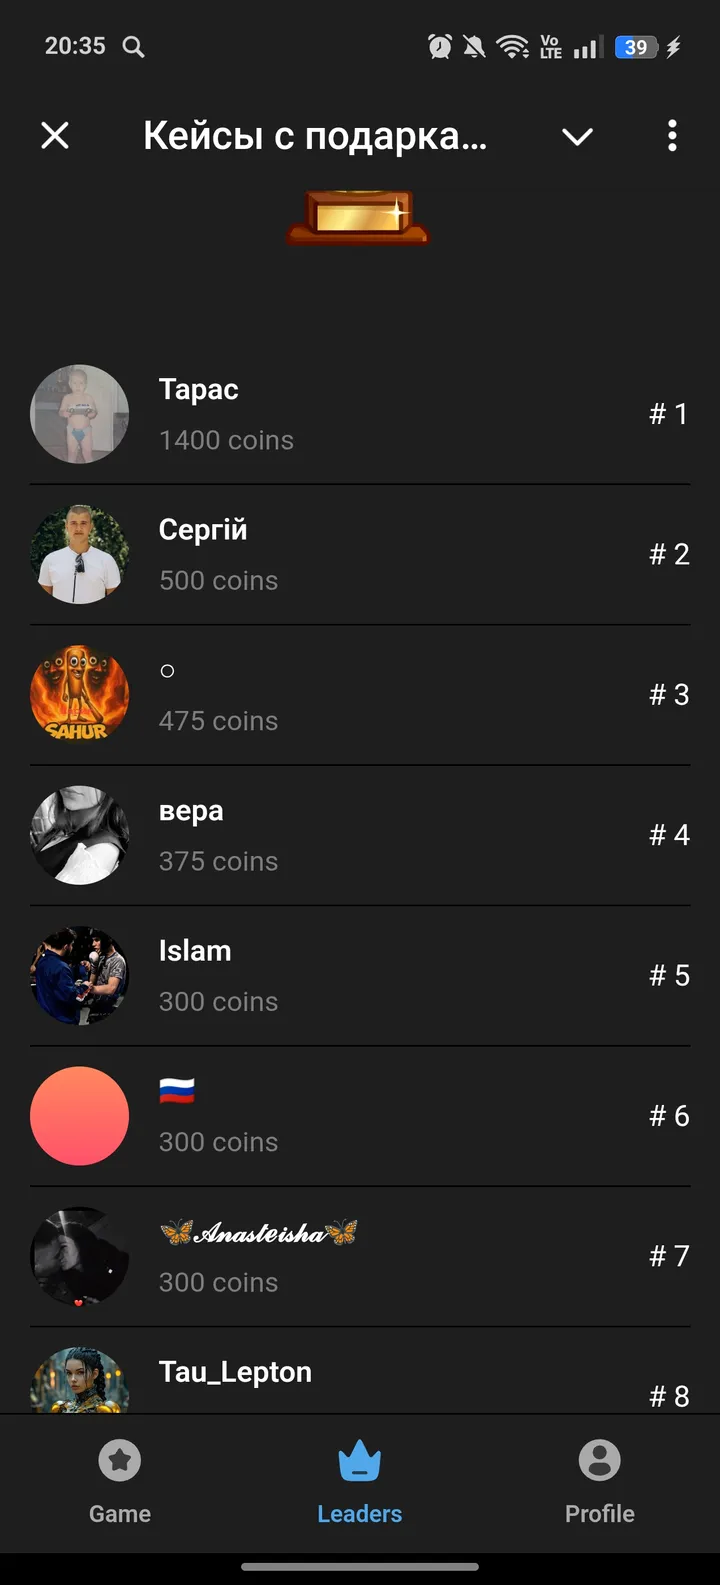This screenshot has width=720, height=1585.
Task: Tap the Russian flag username
Action: pos(177,1091)
